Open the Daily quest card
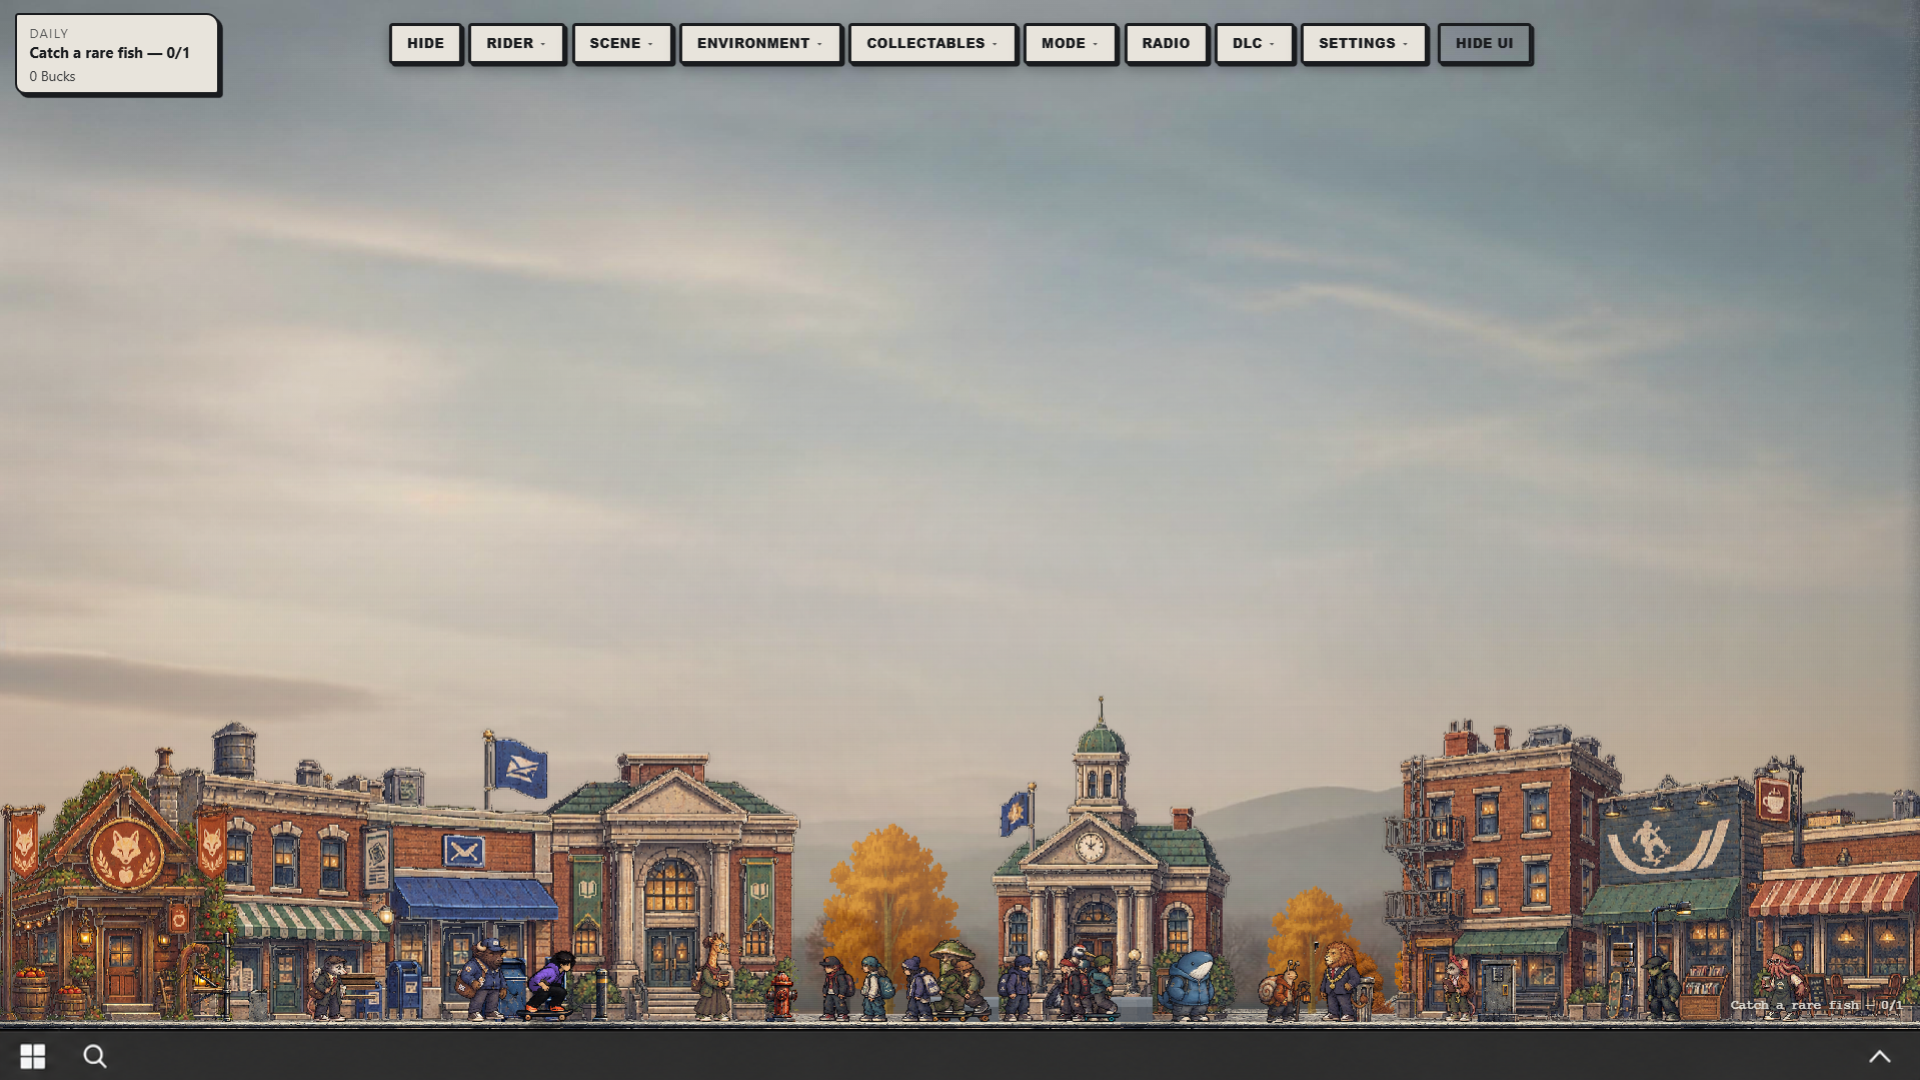This screenshot has width=1920, height=1080. point(117,55)
